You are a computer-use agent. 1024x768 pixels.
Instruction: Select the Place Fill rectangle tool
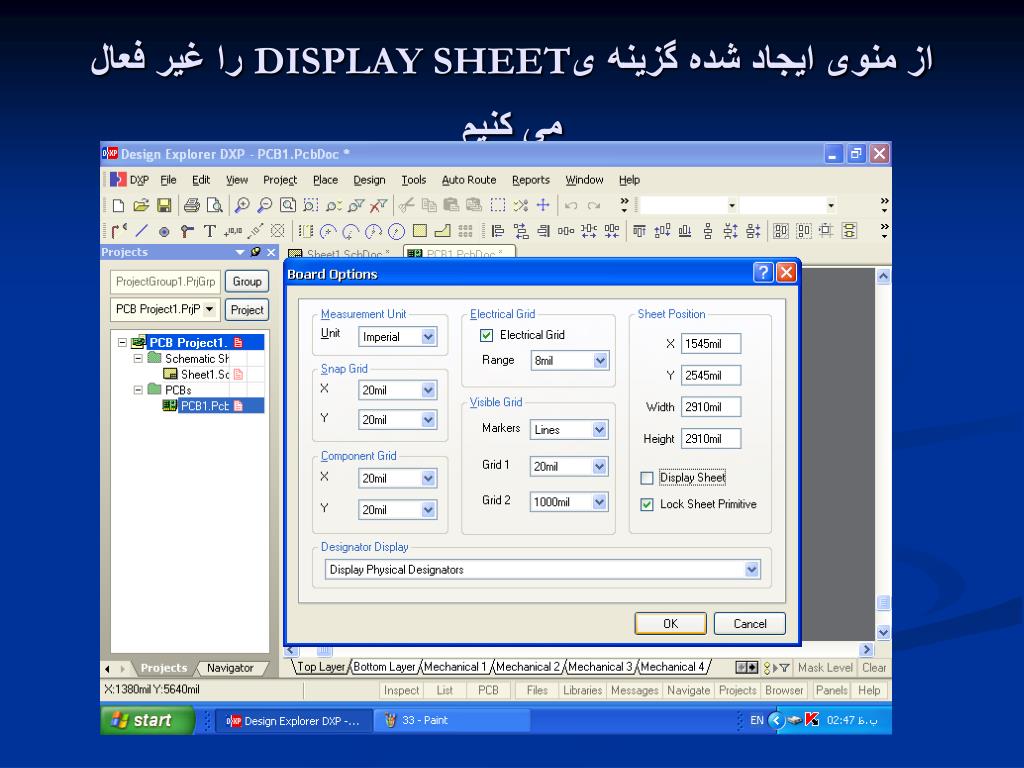[x=420, y=231]
